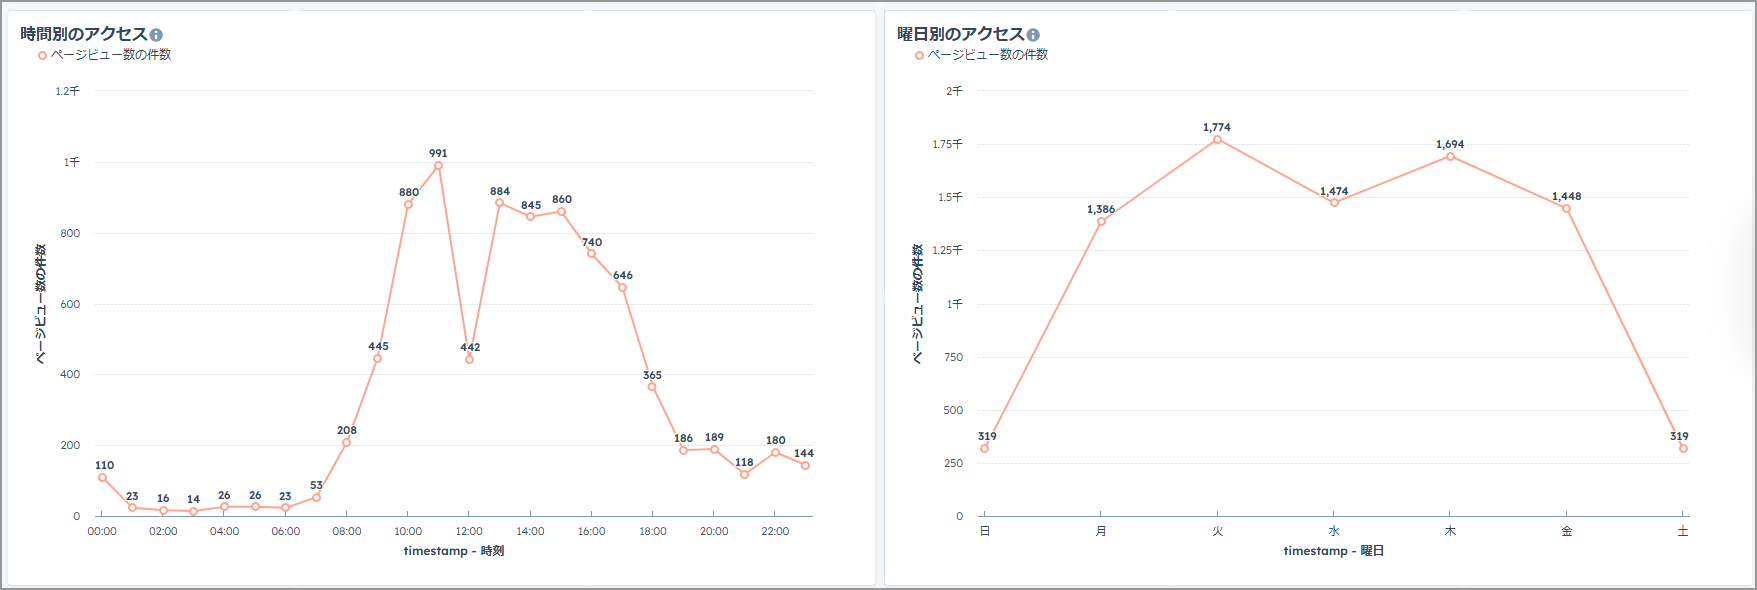
Task: Pick the 860 data point marker
Action: (x=561, y=212)
